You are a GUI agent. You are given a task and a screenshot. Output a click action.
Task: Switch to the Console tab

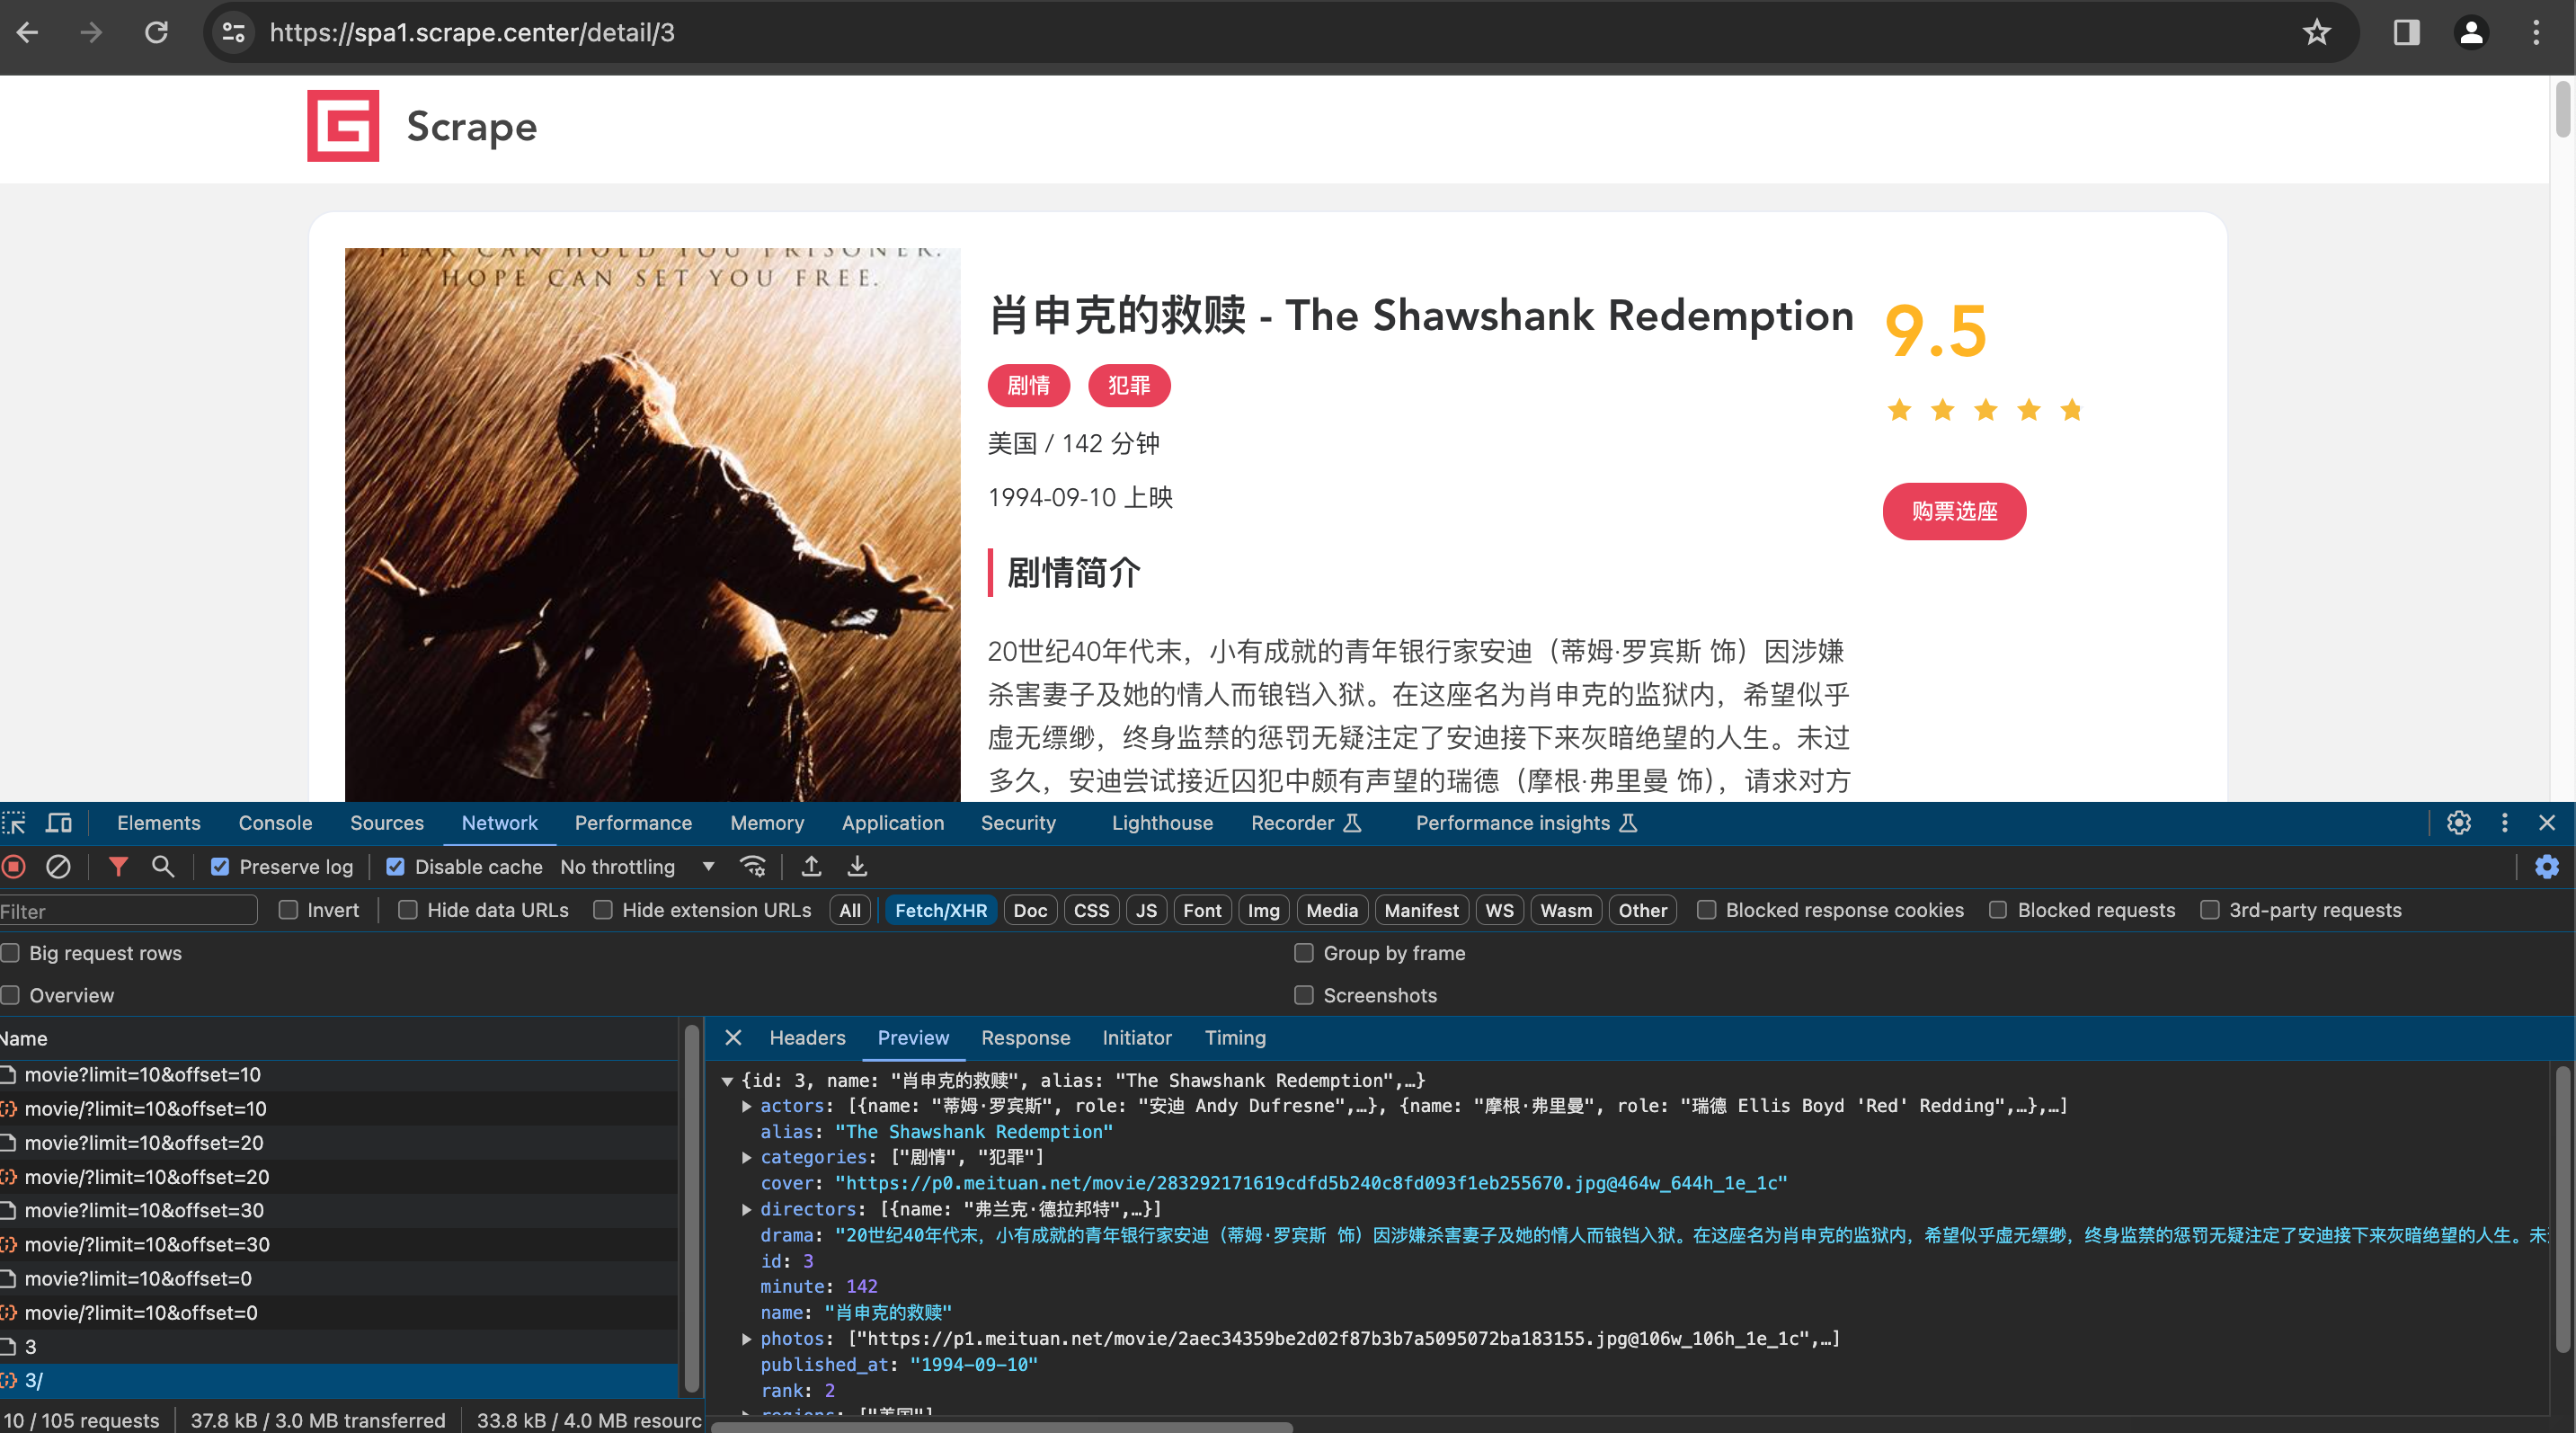(275, 823)
